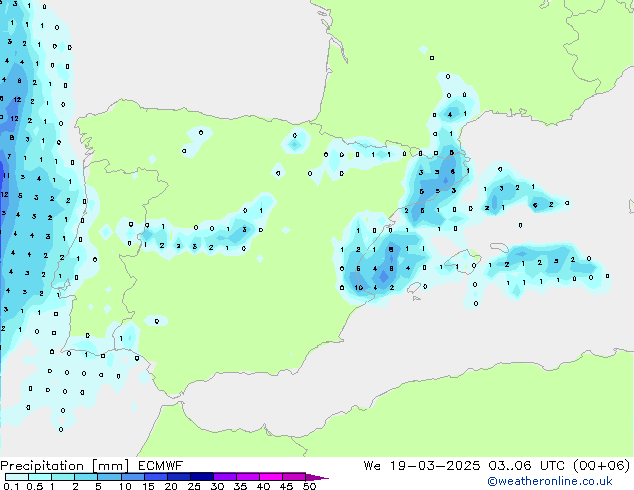
Task: Click the 2–5 mm legend color box
Action: [86, 477]
